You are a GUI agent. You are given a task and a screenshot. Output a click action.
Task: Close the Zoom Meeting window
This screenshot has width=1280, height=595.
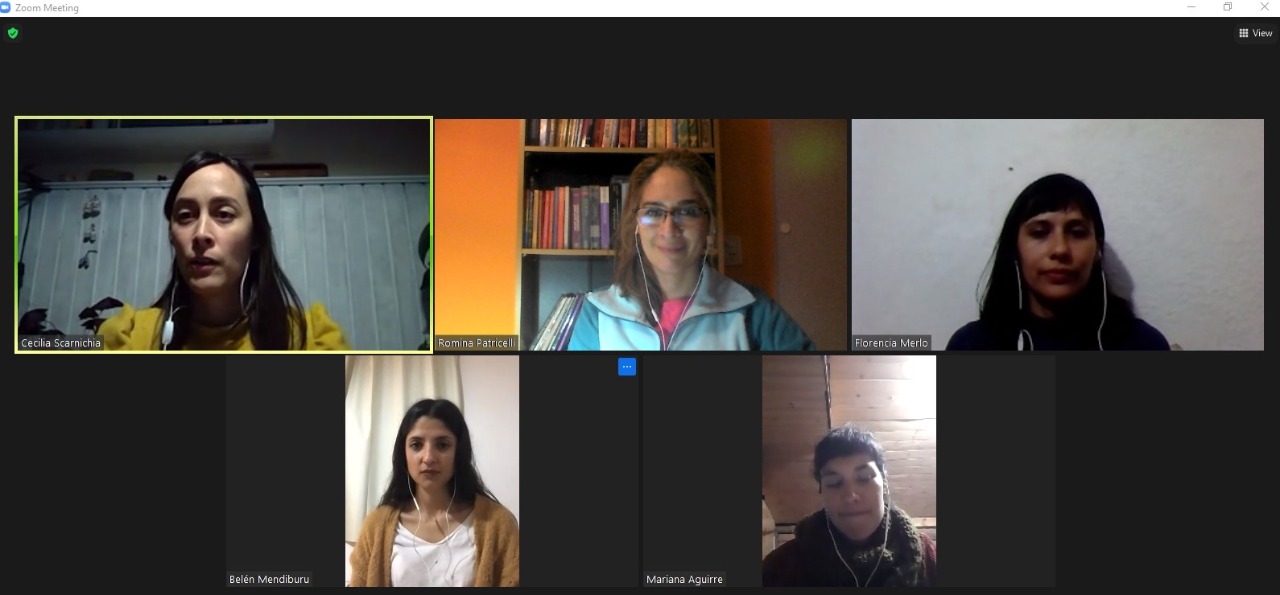click(x=1264, y=7)
